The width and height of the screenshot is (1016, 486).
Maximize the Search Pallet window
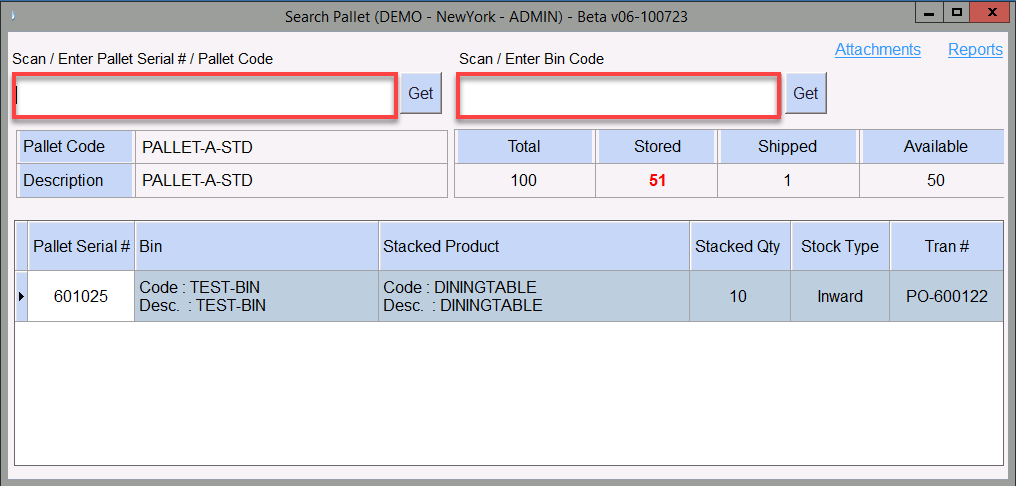[x=956, y=13]
